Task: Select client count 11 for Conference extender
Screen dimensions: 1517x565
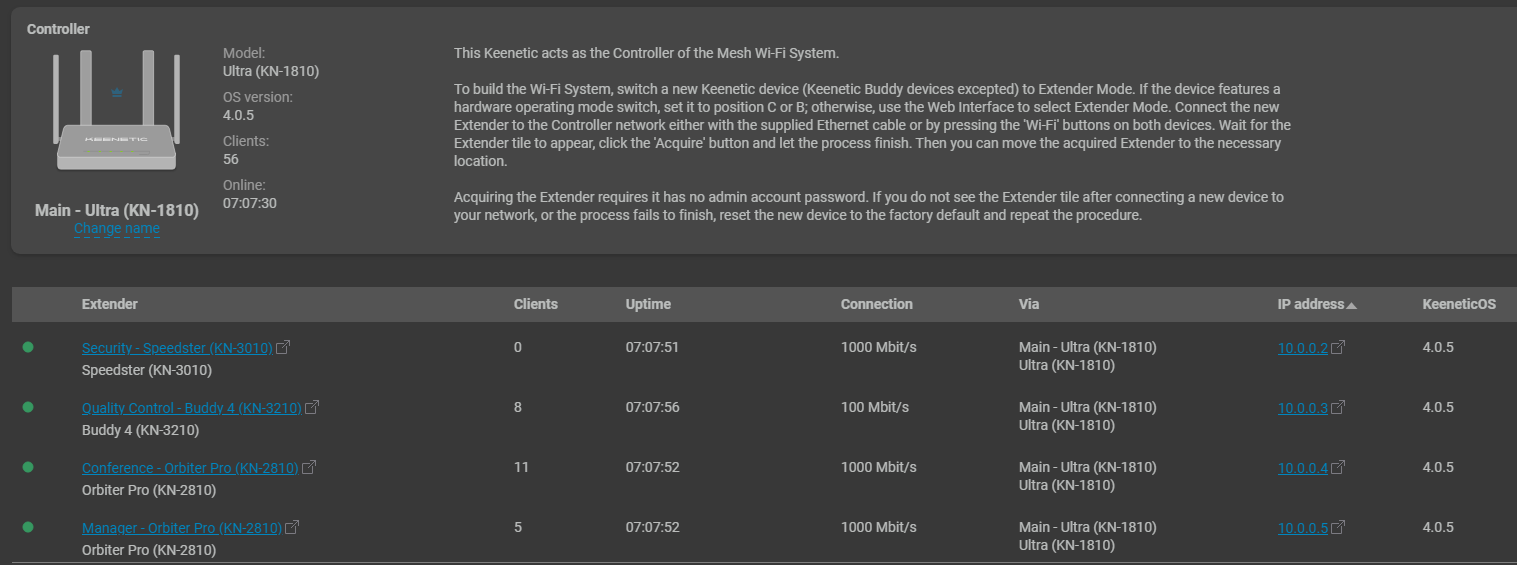Action: (521, 467)
